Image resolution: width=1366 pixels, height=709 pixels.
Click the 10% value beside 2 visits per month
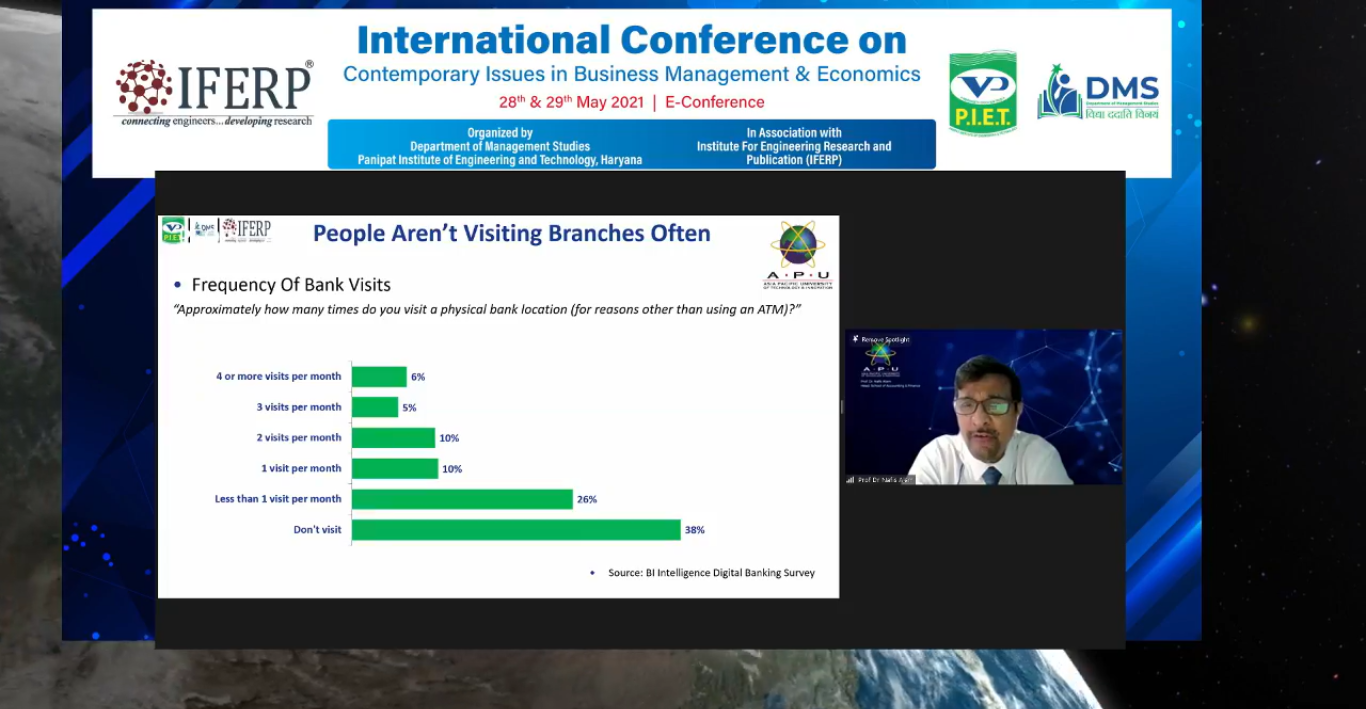449,438
